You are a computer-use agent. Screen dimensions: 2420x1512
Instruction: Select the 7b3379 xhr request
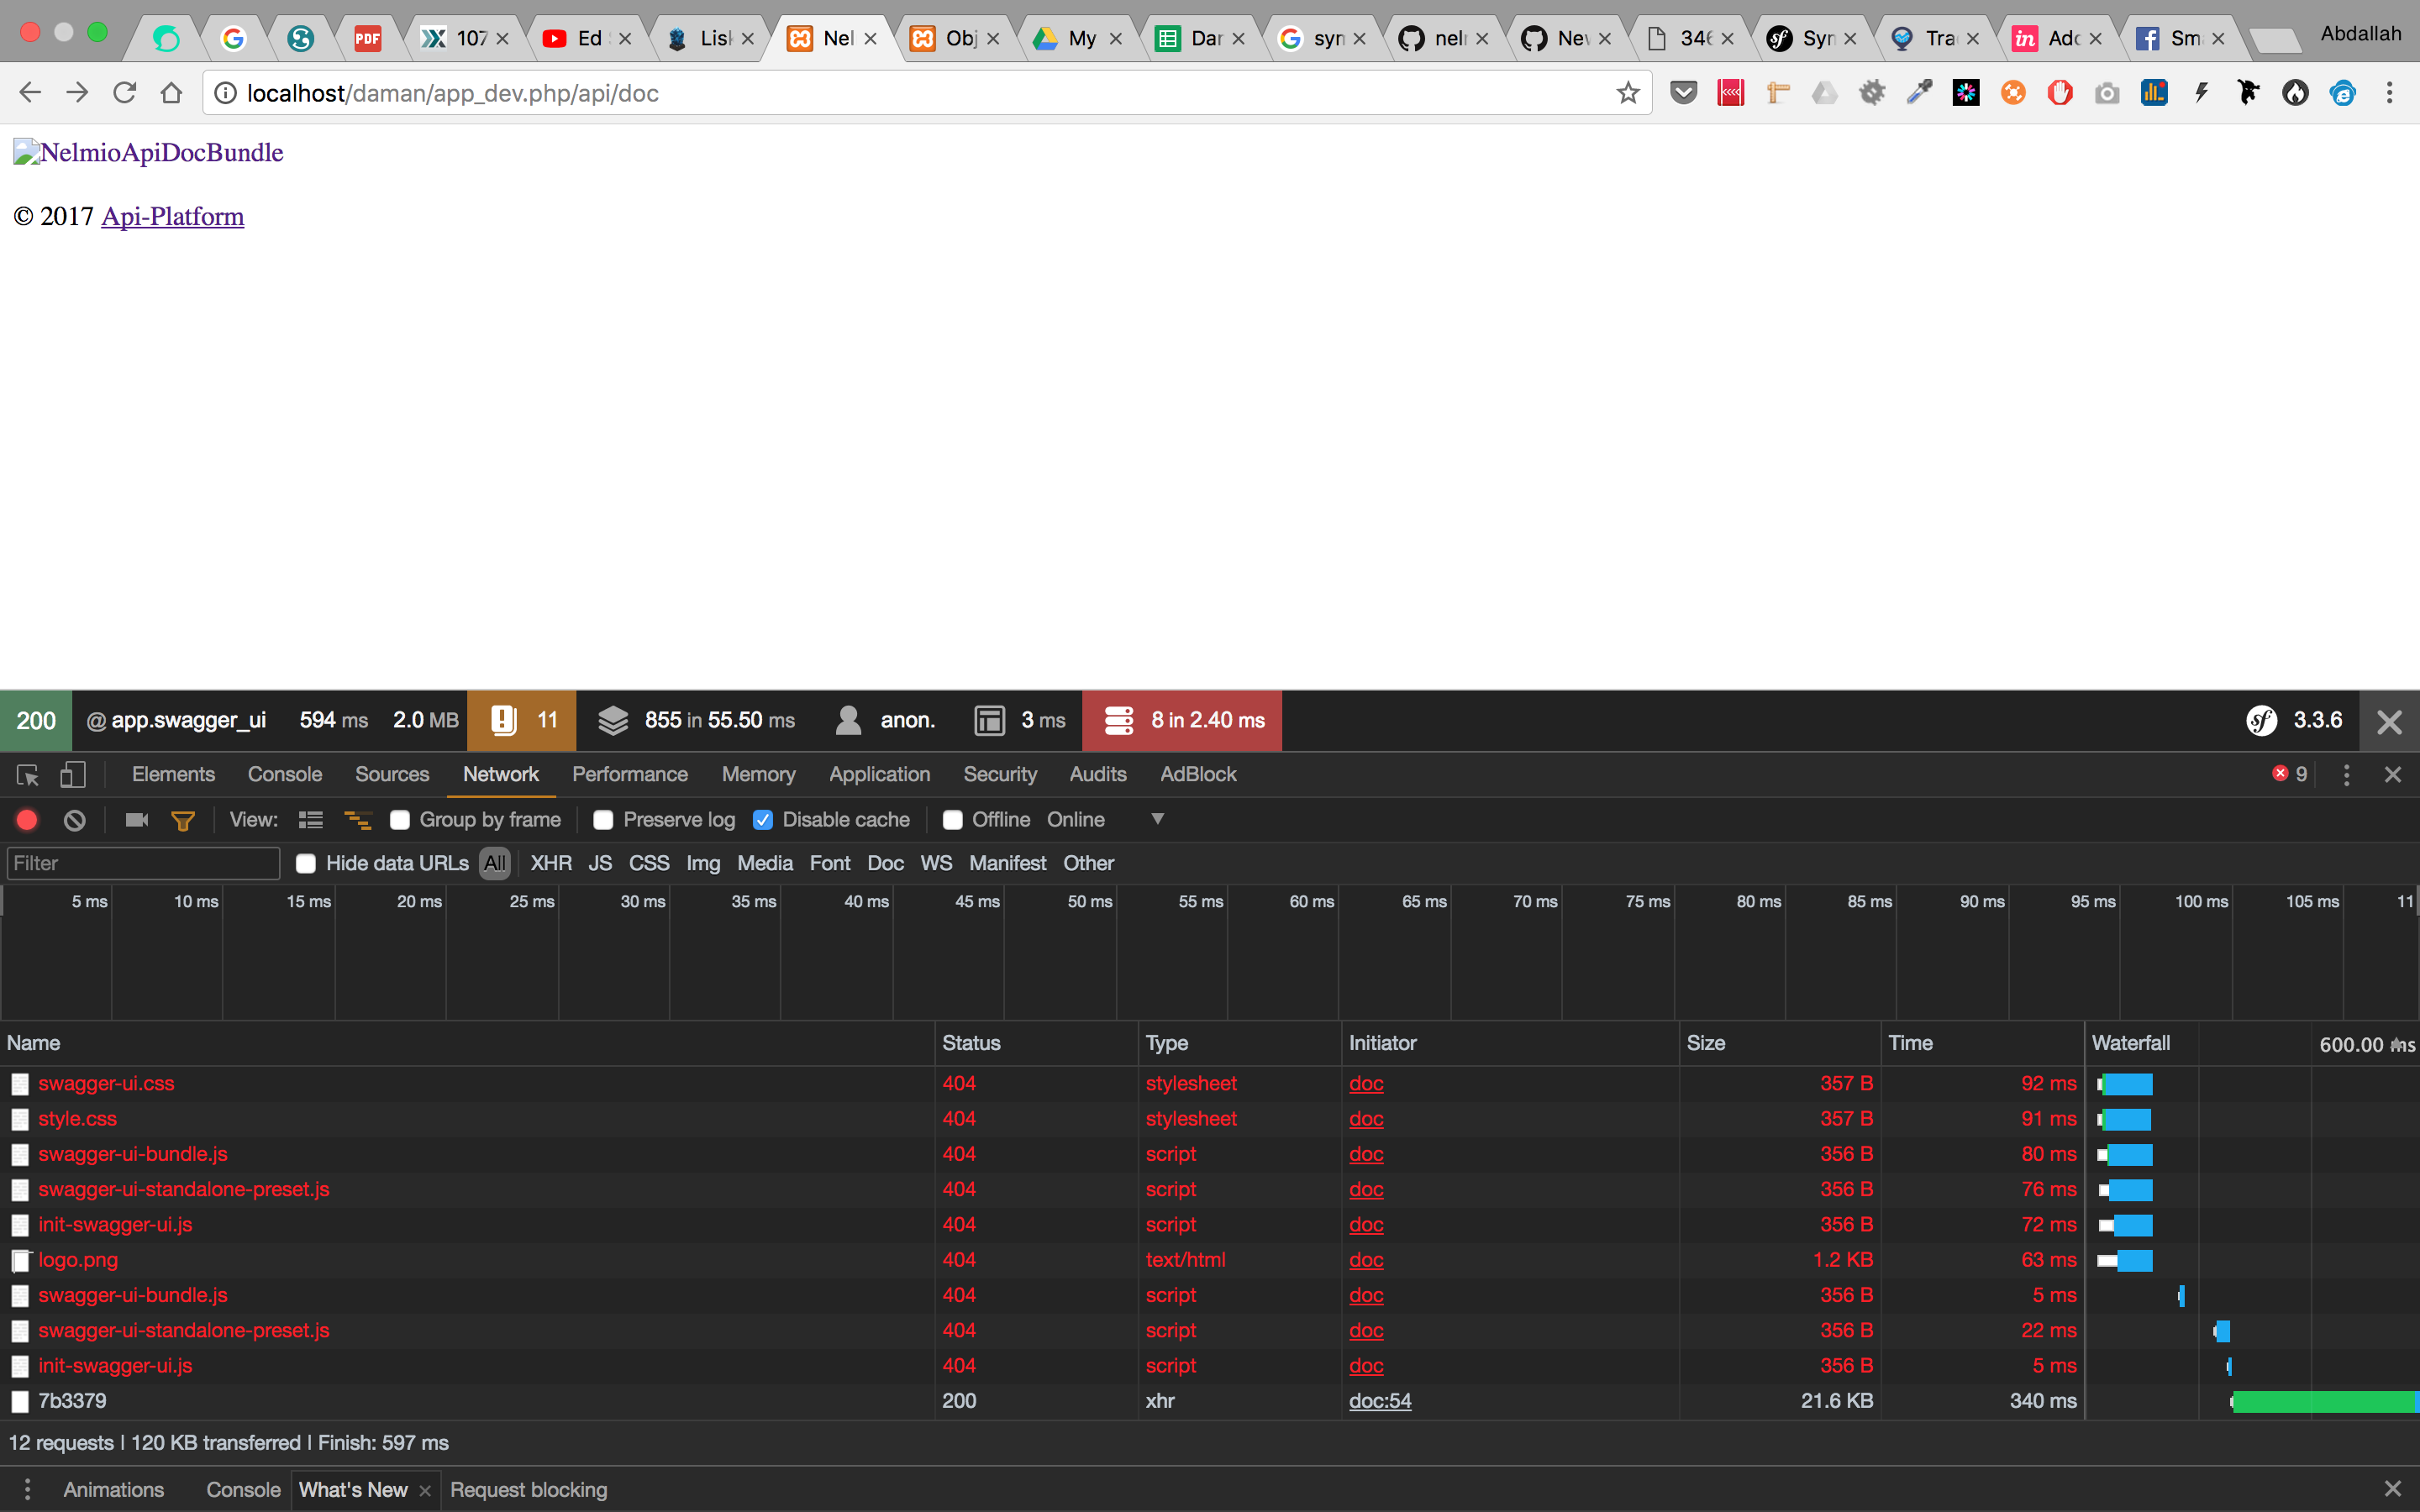1210,1400
